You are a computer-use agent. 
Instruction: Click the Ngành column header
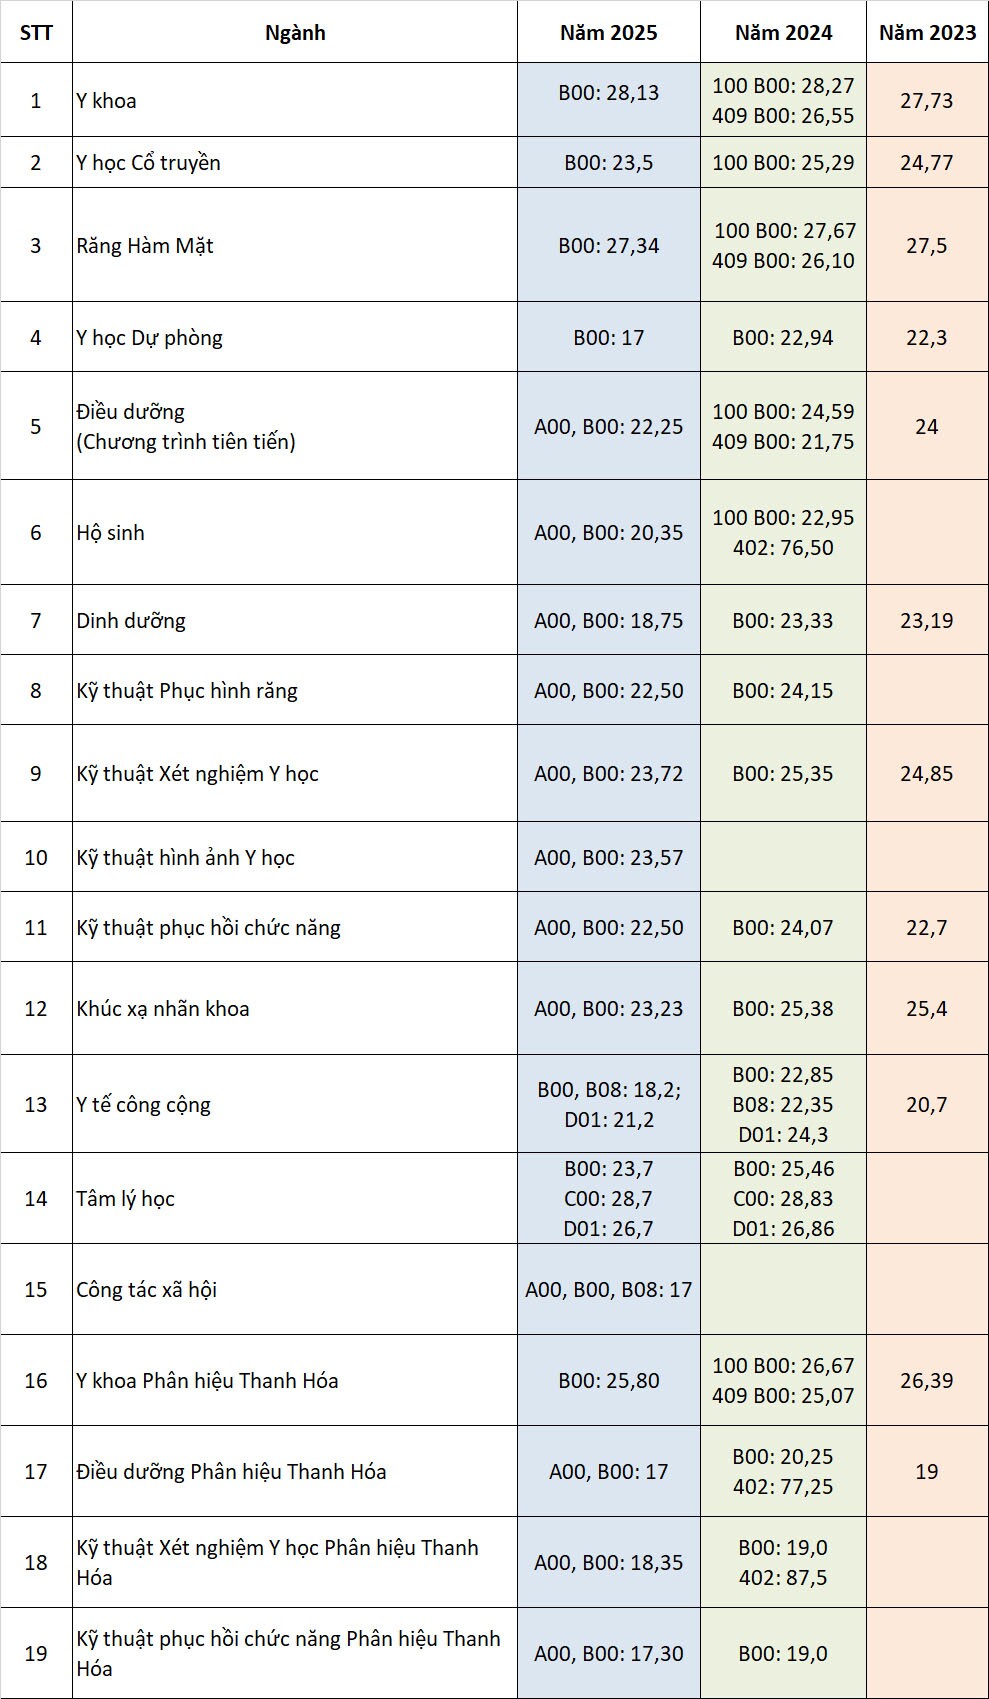pos(295,32)
